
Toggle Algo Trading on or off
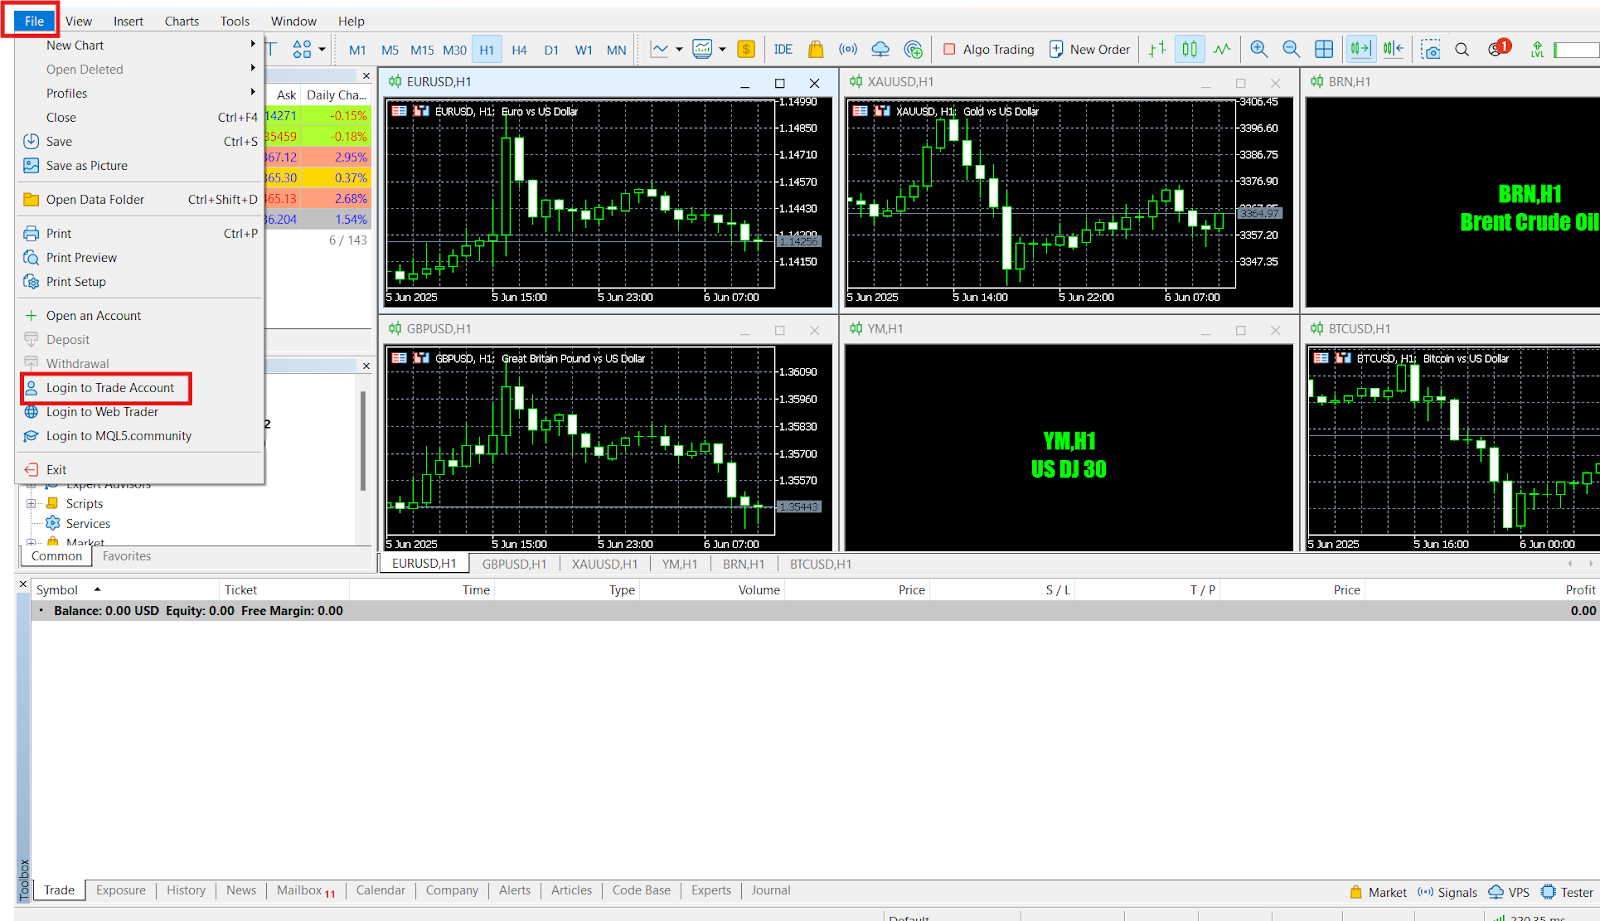pos(988,49)
